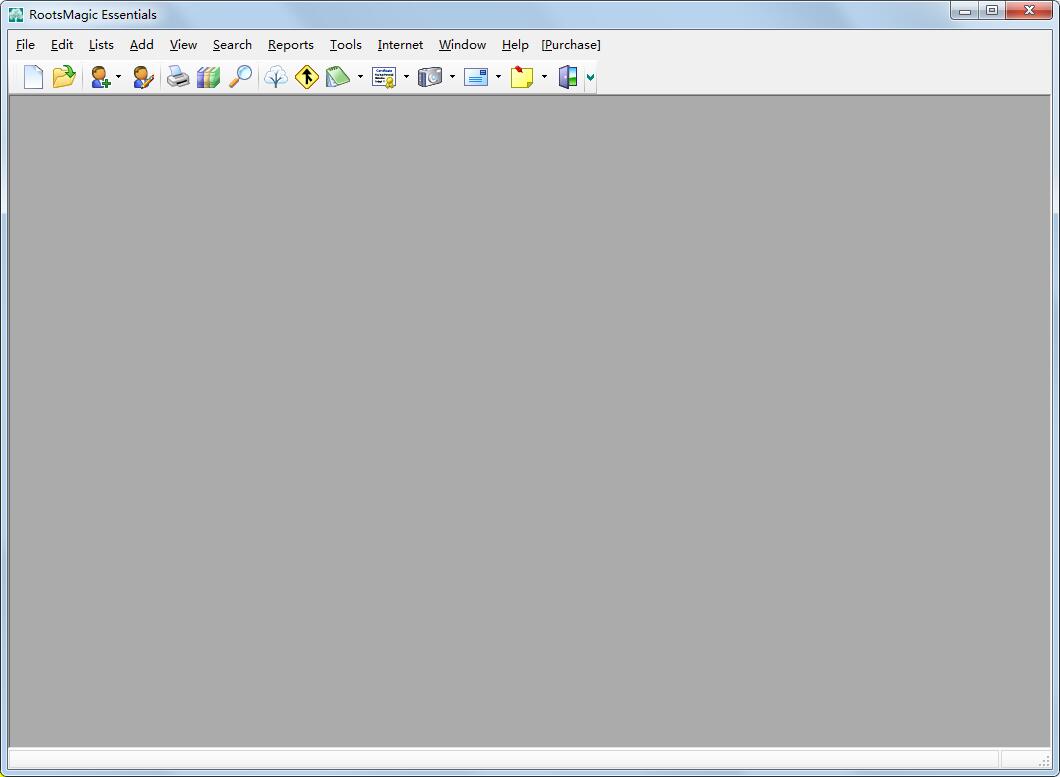Click the yellow sticky note icon
Image resolution: width=1060 pixels, height=777 pixels.
point(522,77)
